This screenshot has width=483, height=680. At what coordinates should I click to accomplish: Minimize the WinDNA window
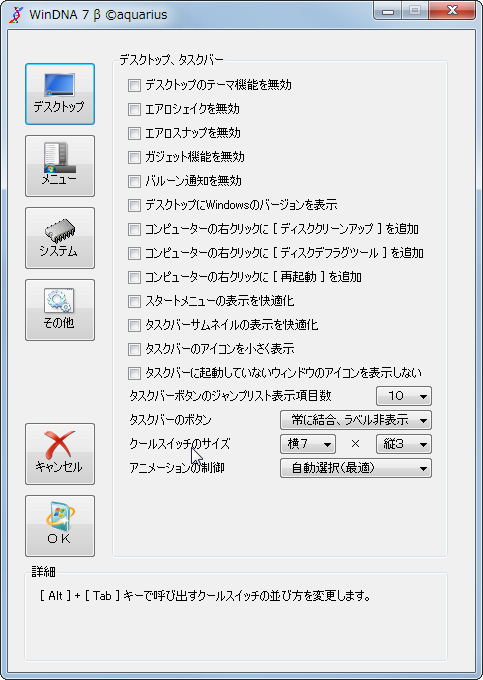[x=388, y=11]
